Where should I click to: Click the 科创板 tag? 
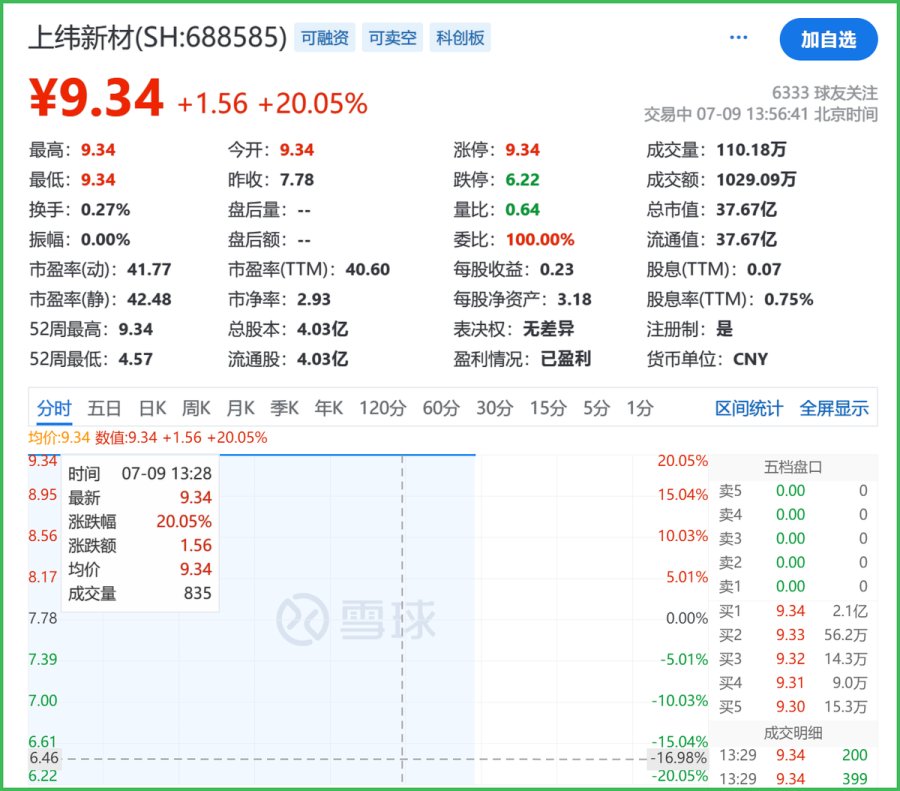pos(460,38)
